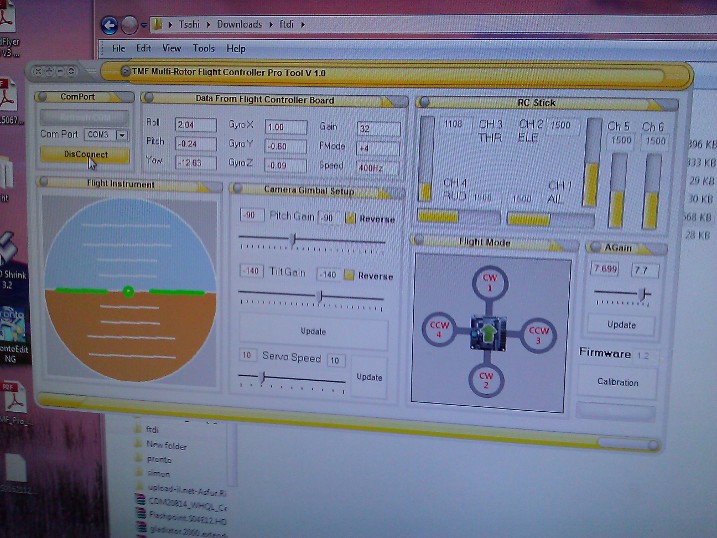Viewport: 717px width, 538px height.
Task: Click the AGain slider handle
Action: pos(643,293)
